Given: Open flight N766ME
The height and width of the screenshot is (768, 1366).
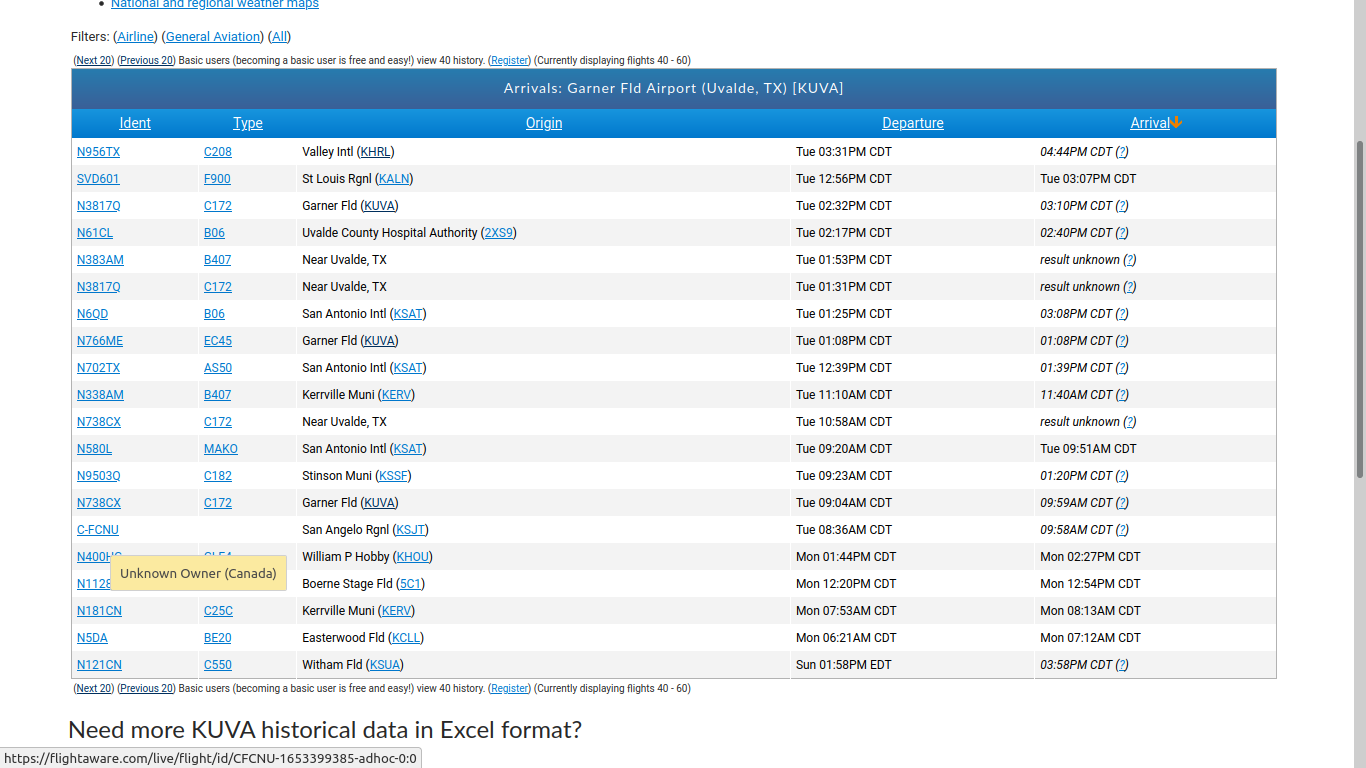Looking at the screenshot, I should pyautogui.click(x=100, y=341).
